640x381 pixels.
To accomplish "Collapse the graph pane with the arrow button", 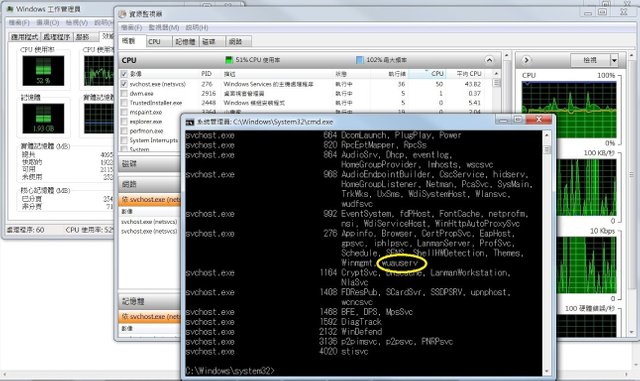I will point(526,60).
